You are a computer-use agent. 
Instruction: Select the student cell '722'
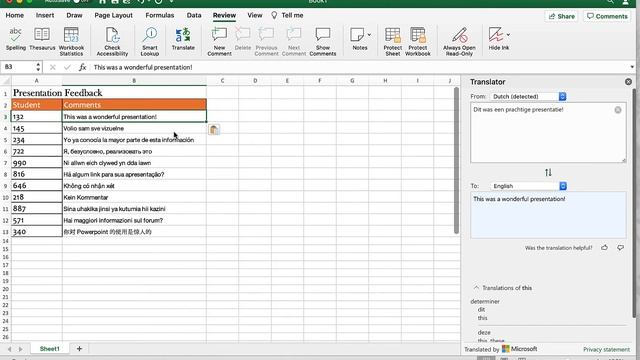(x=36, y=151)
